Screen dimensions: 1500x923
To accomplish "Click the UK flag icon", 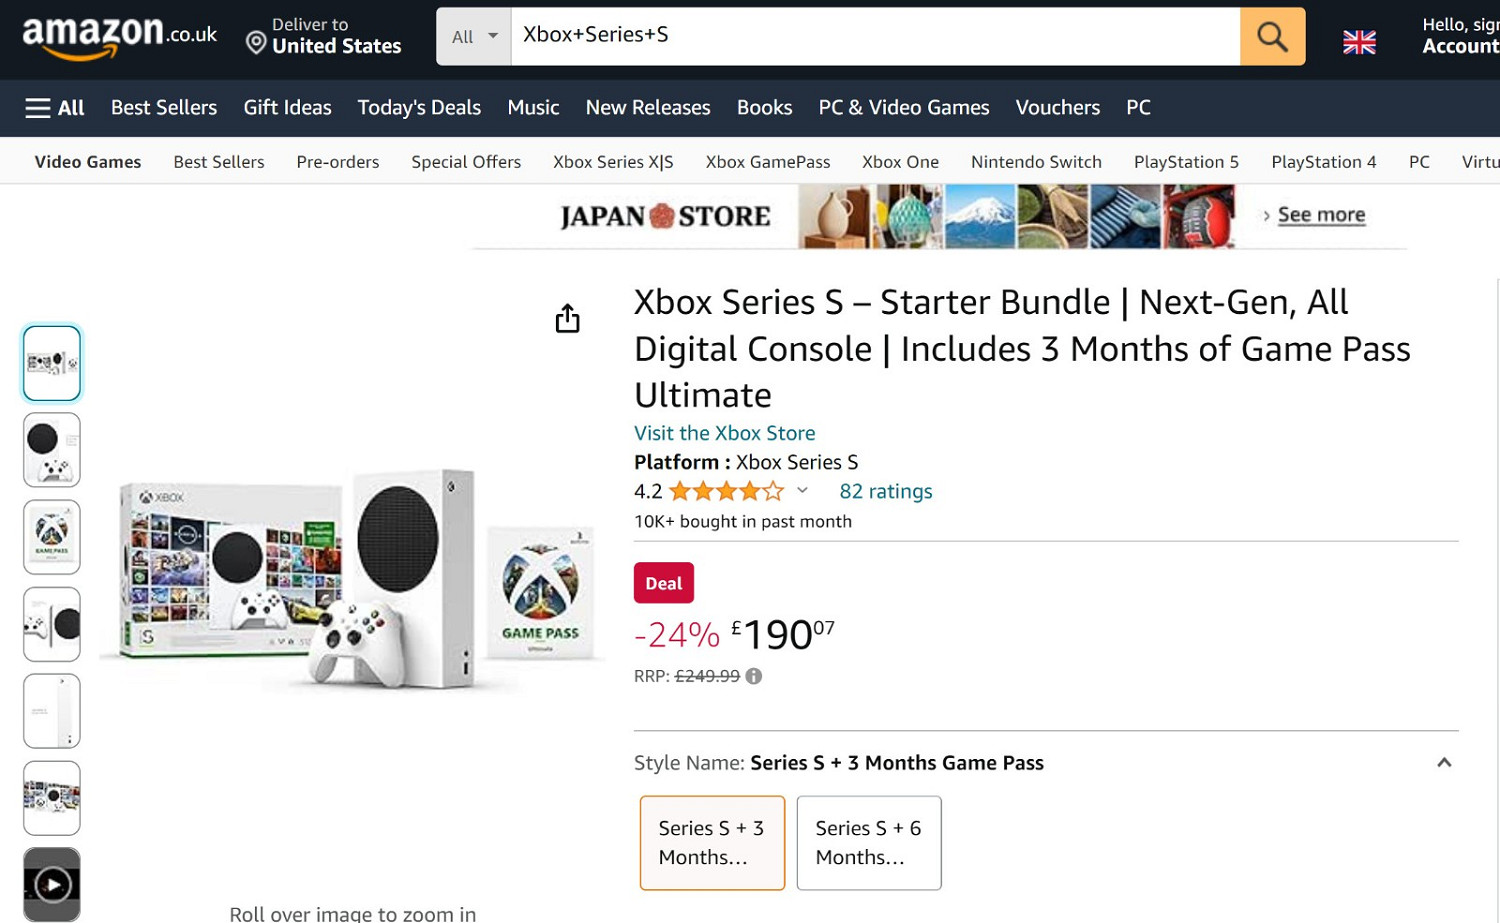I will tap(1358, 42).
